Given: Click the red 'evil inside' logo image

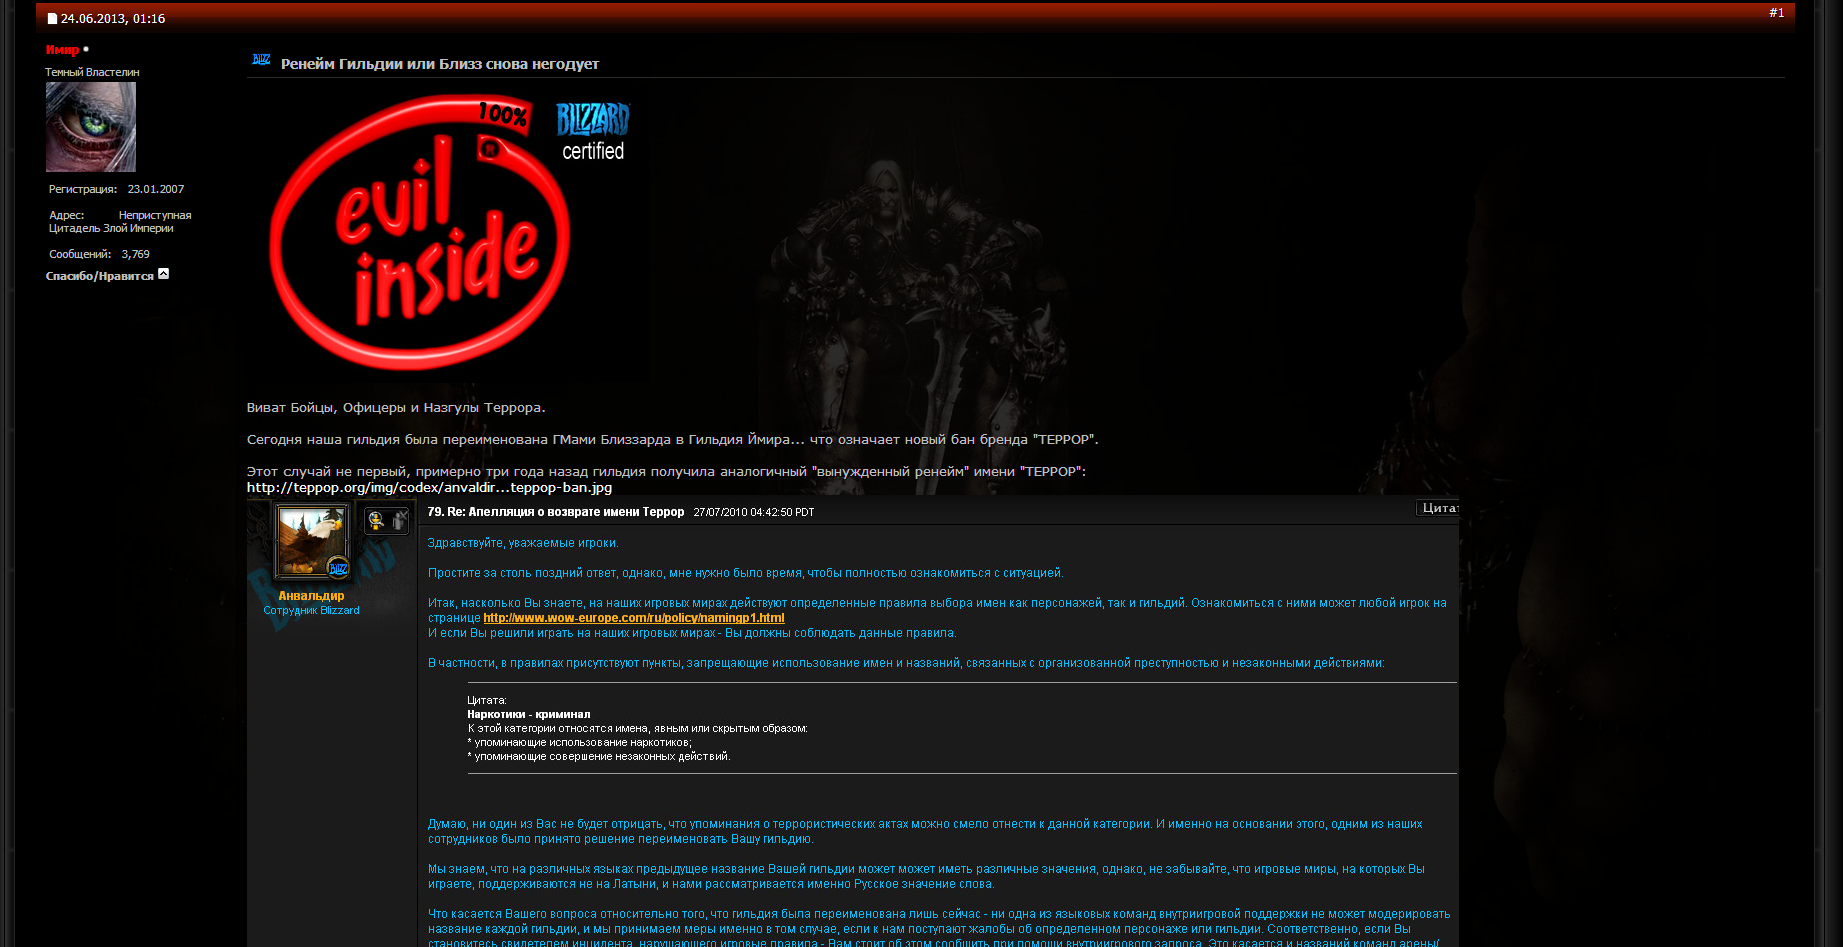Looking at the screenshot, I should click(419, 232).
